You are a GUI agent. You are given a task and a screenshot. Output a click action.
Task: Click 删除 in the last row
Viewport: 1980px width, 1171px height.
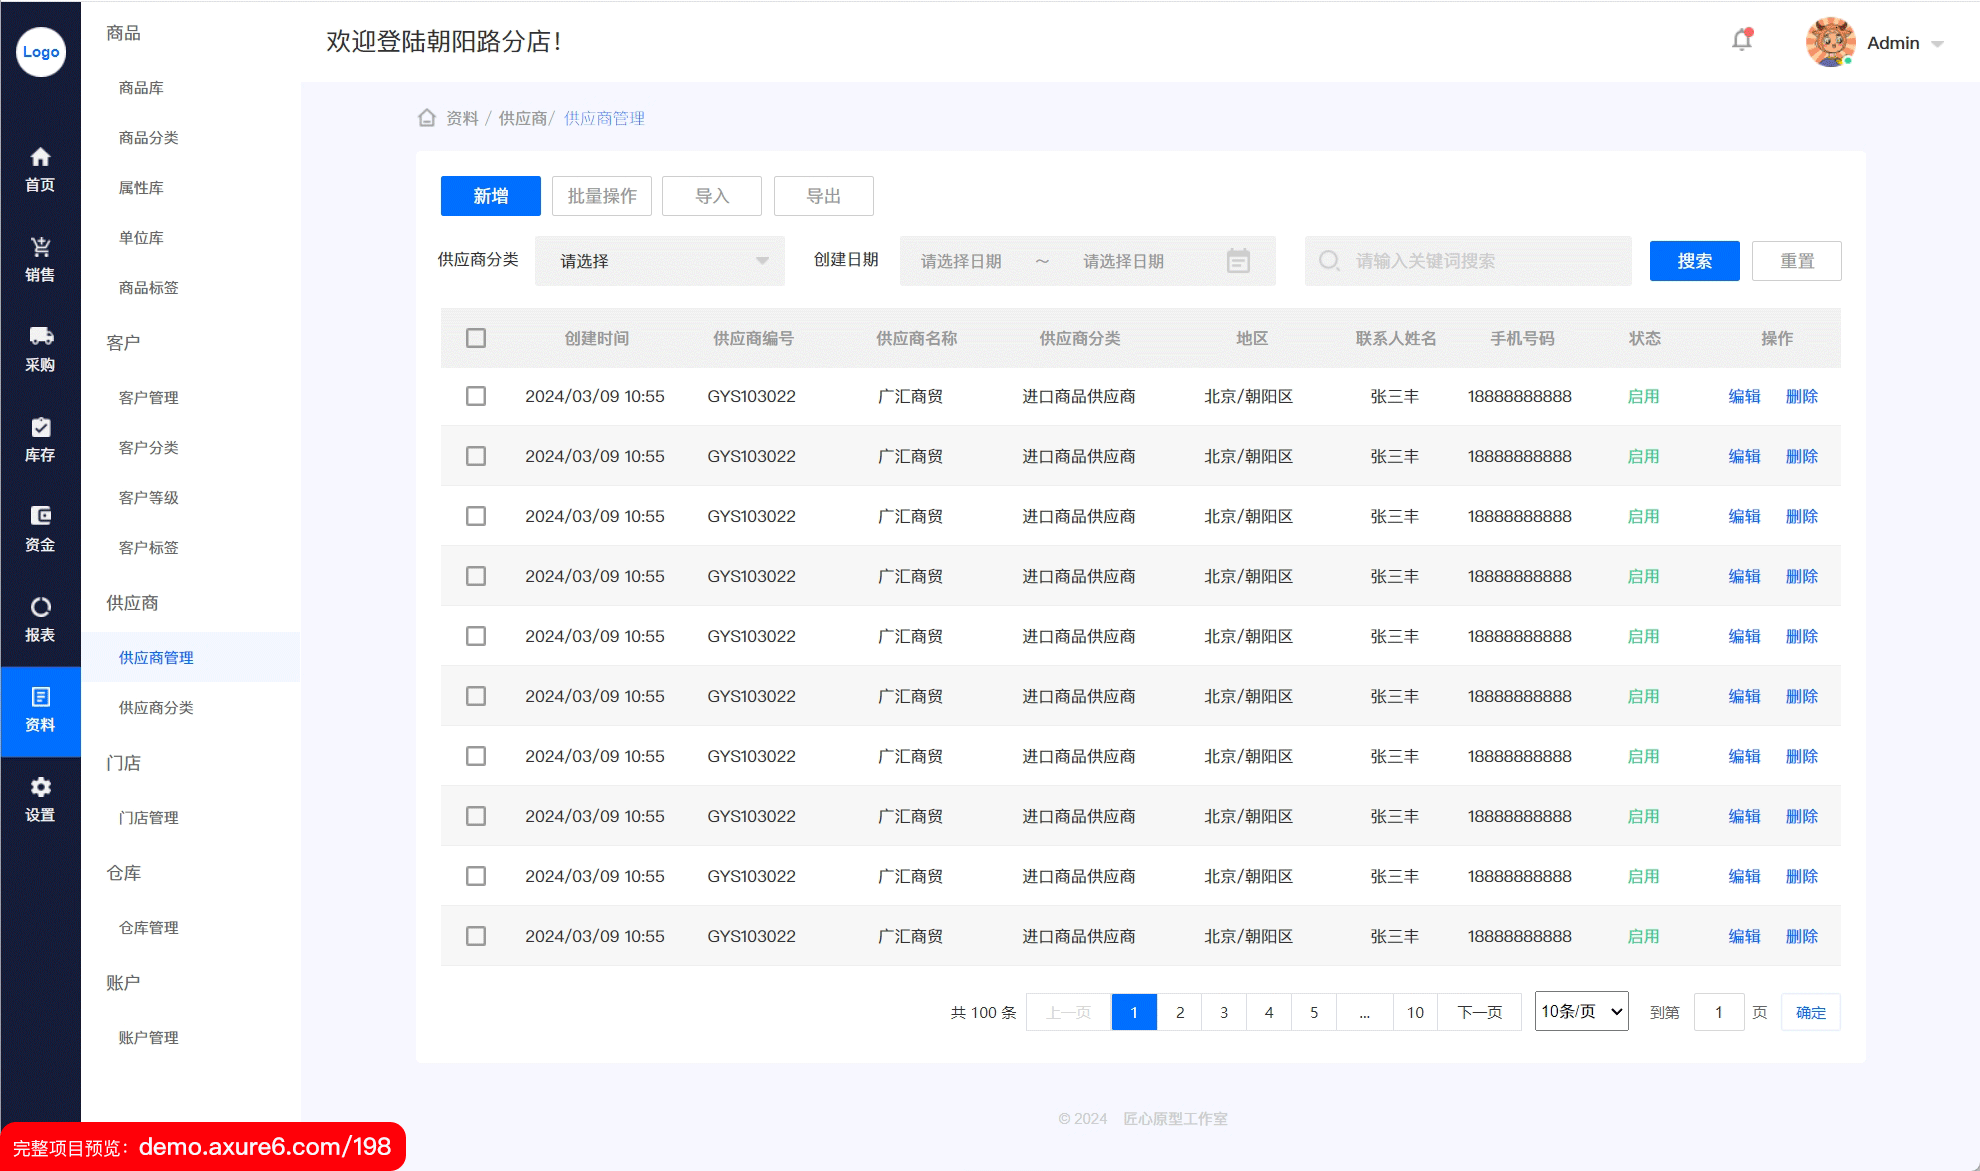[1802, 936]
